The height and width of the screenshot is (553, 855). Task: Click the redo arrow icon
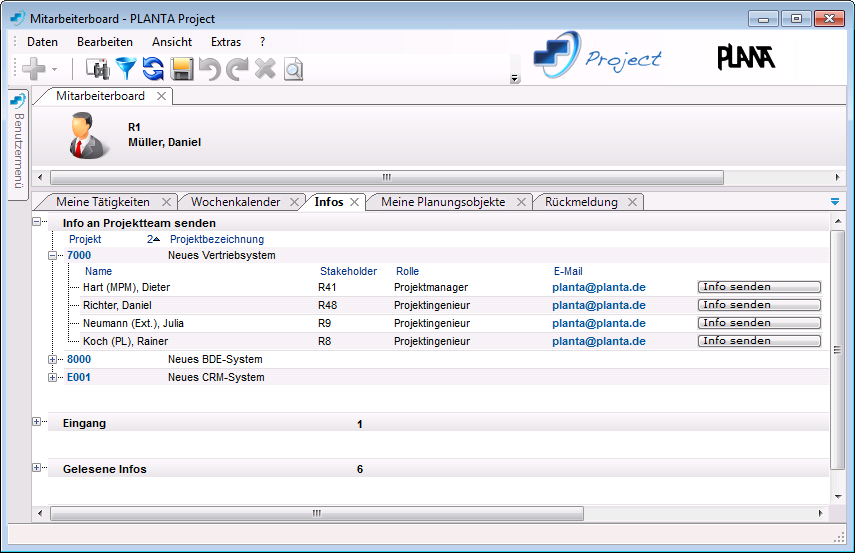point(237,68)
